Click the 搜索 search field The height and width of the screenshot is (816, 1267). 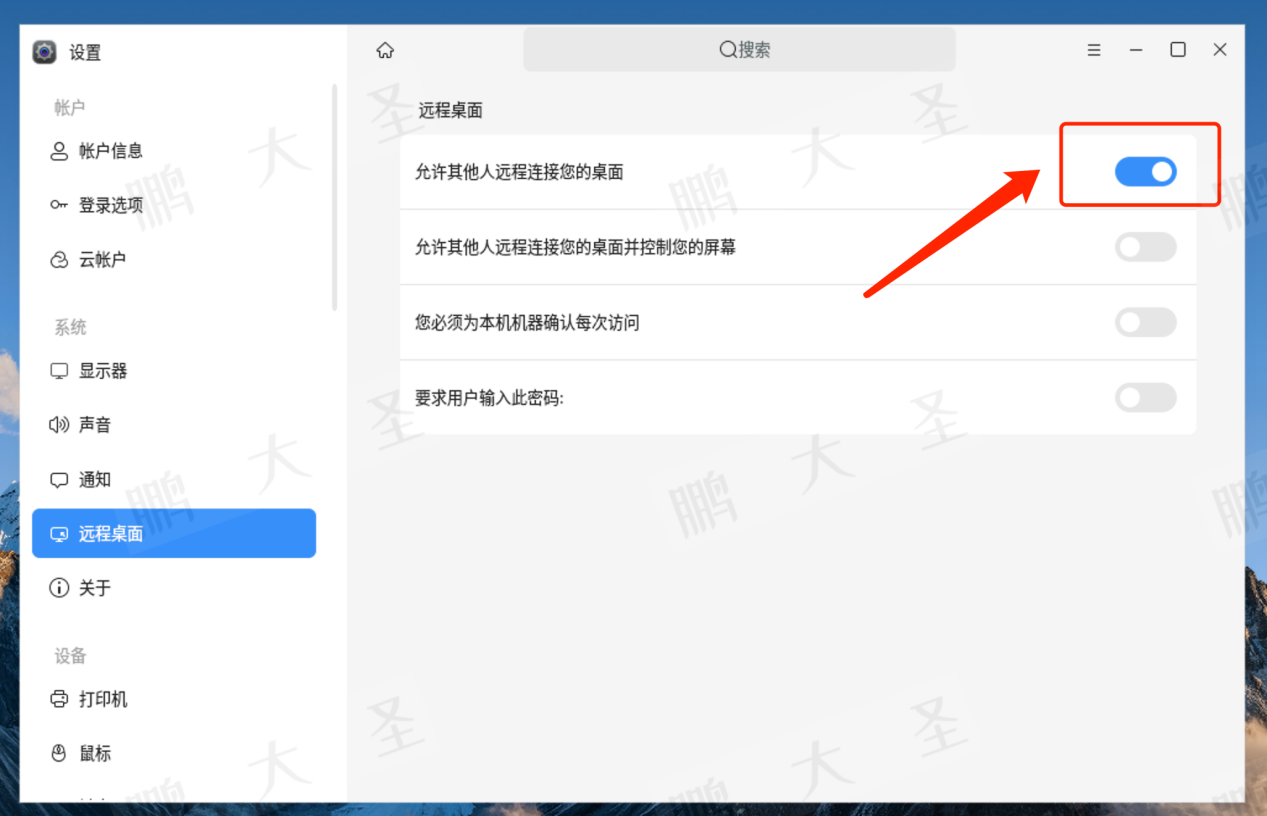tap(739, 50)
